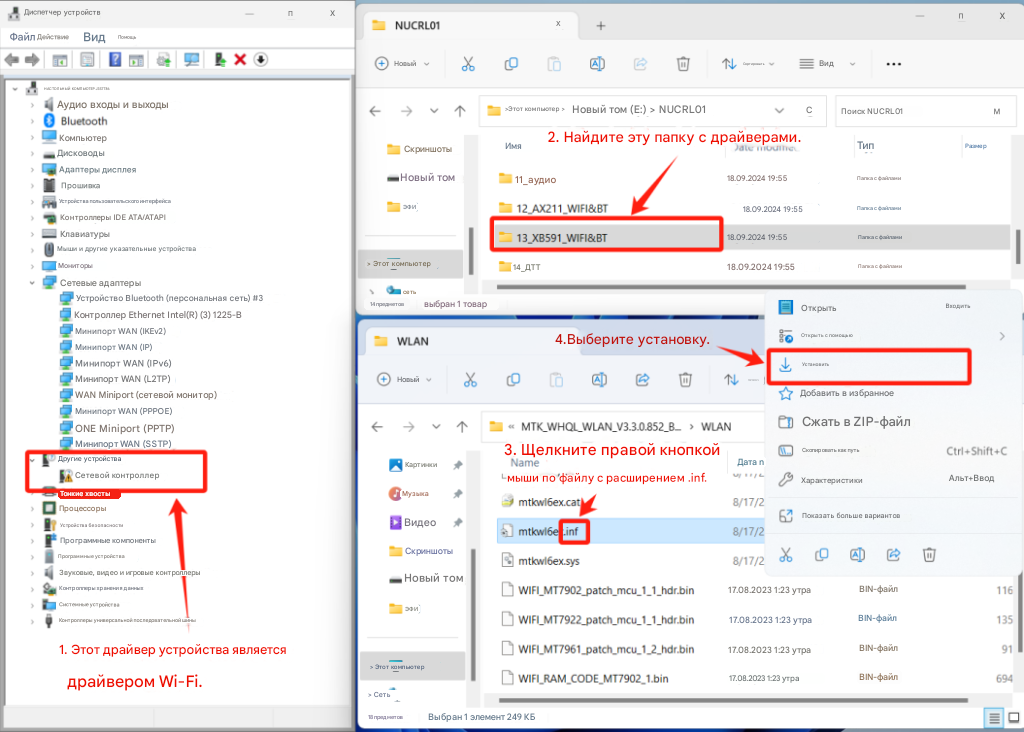This screenshot has height=732, width=1024.
Task: Click the Rename icon in NUCRL01 window toolbar
Action: pyautogui.click(x=597, y=64)
